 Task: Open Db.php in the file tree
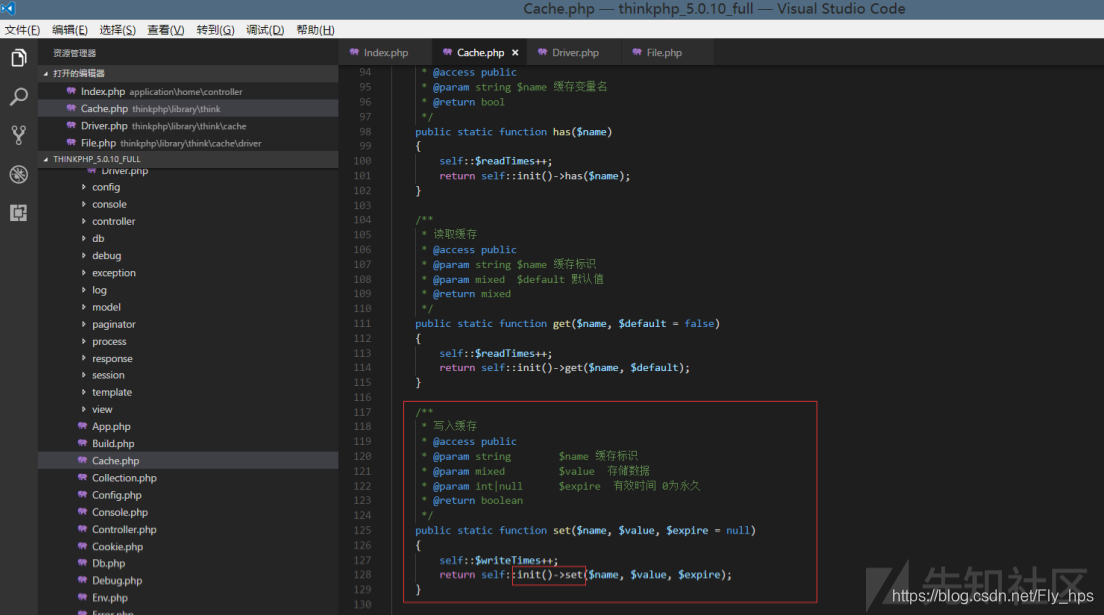tap(188, 564)
